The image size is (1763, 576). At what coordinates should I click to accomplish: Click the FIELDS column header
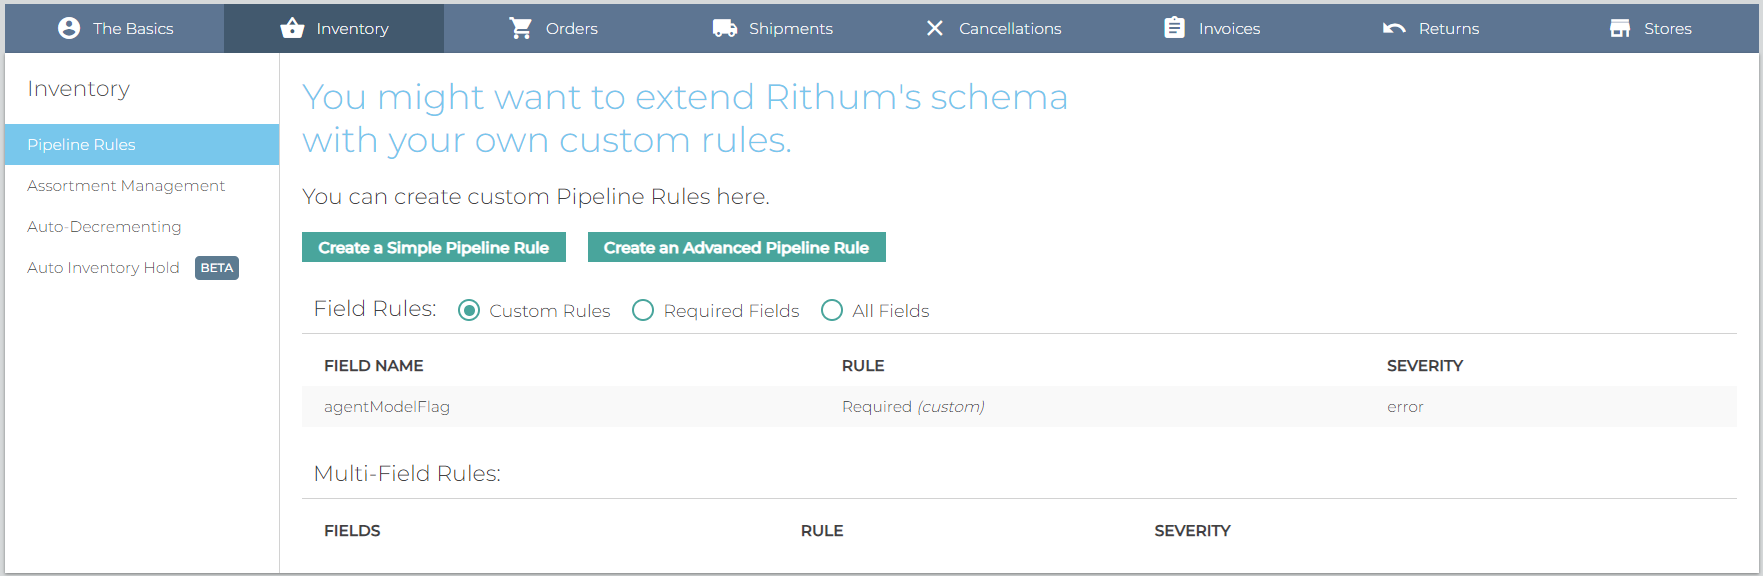point(352,530)
